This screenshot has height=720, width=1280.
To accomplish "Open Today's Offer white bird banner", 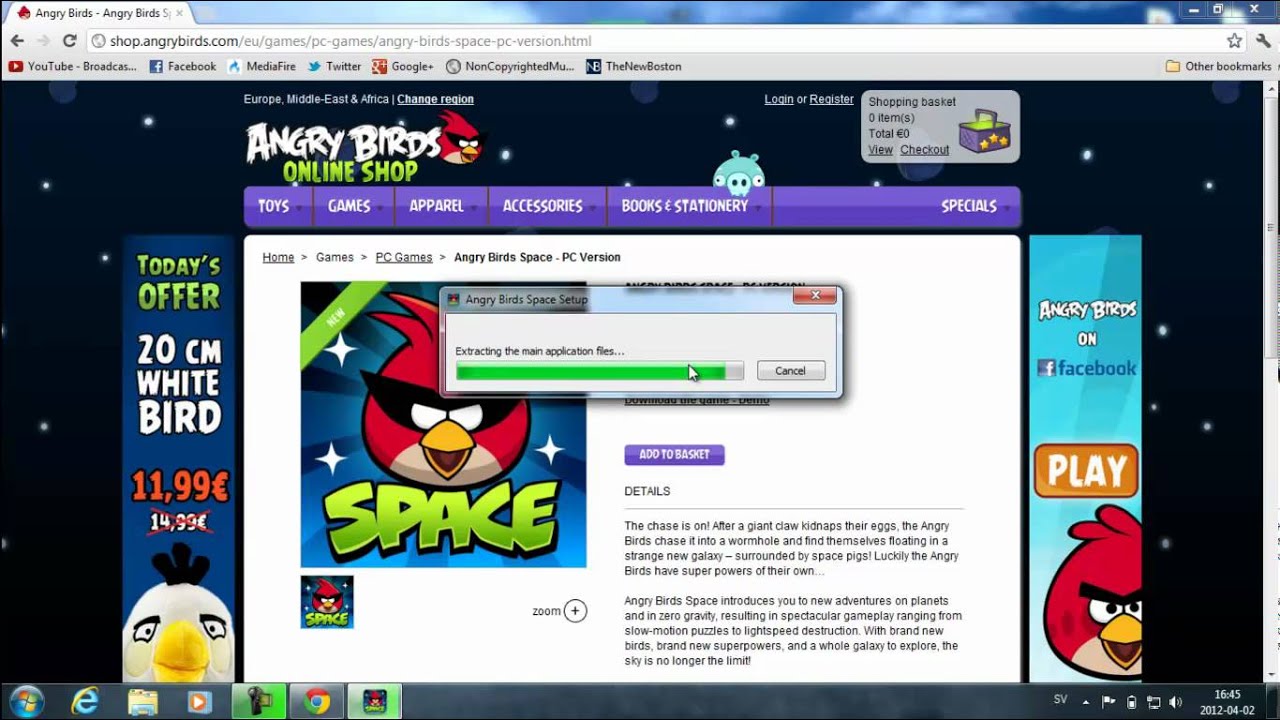I will [x=179, y=459].
